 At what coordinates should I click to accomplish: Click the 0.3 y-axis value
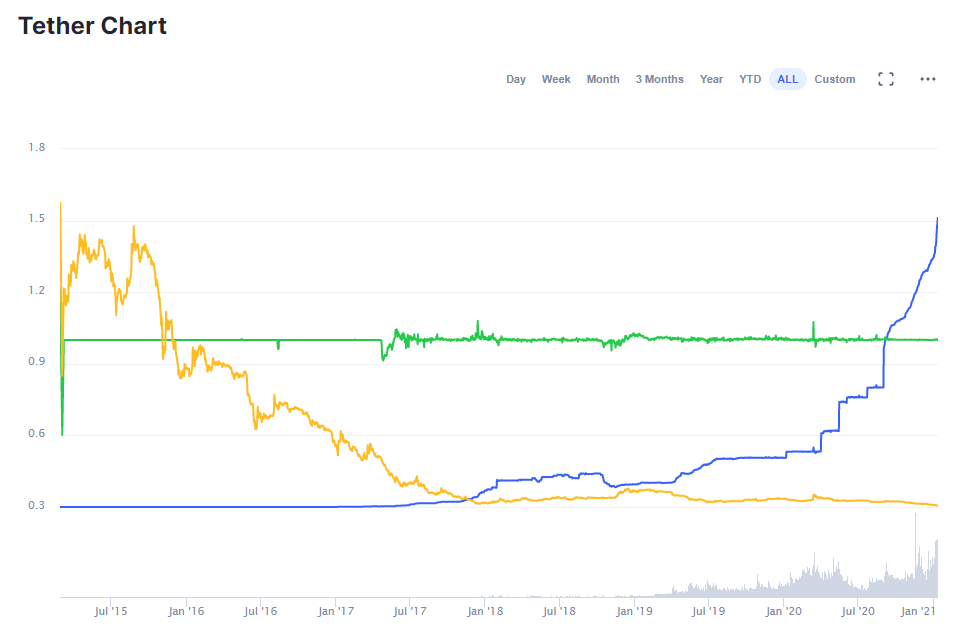pyautogui.click(x=37, y=506)
